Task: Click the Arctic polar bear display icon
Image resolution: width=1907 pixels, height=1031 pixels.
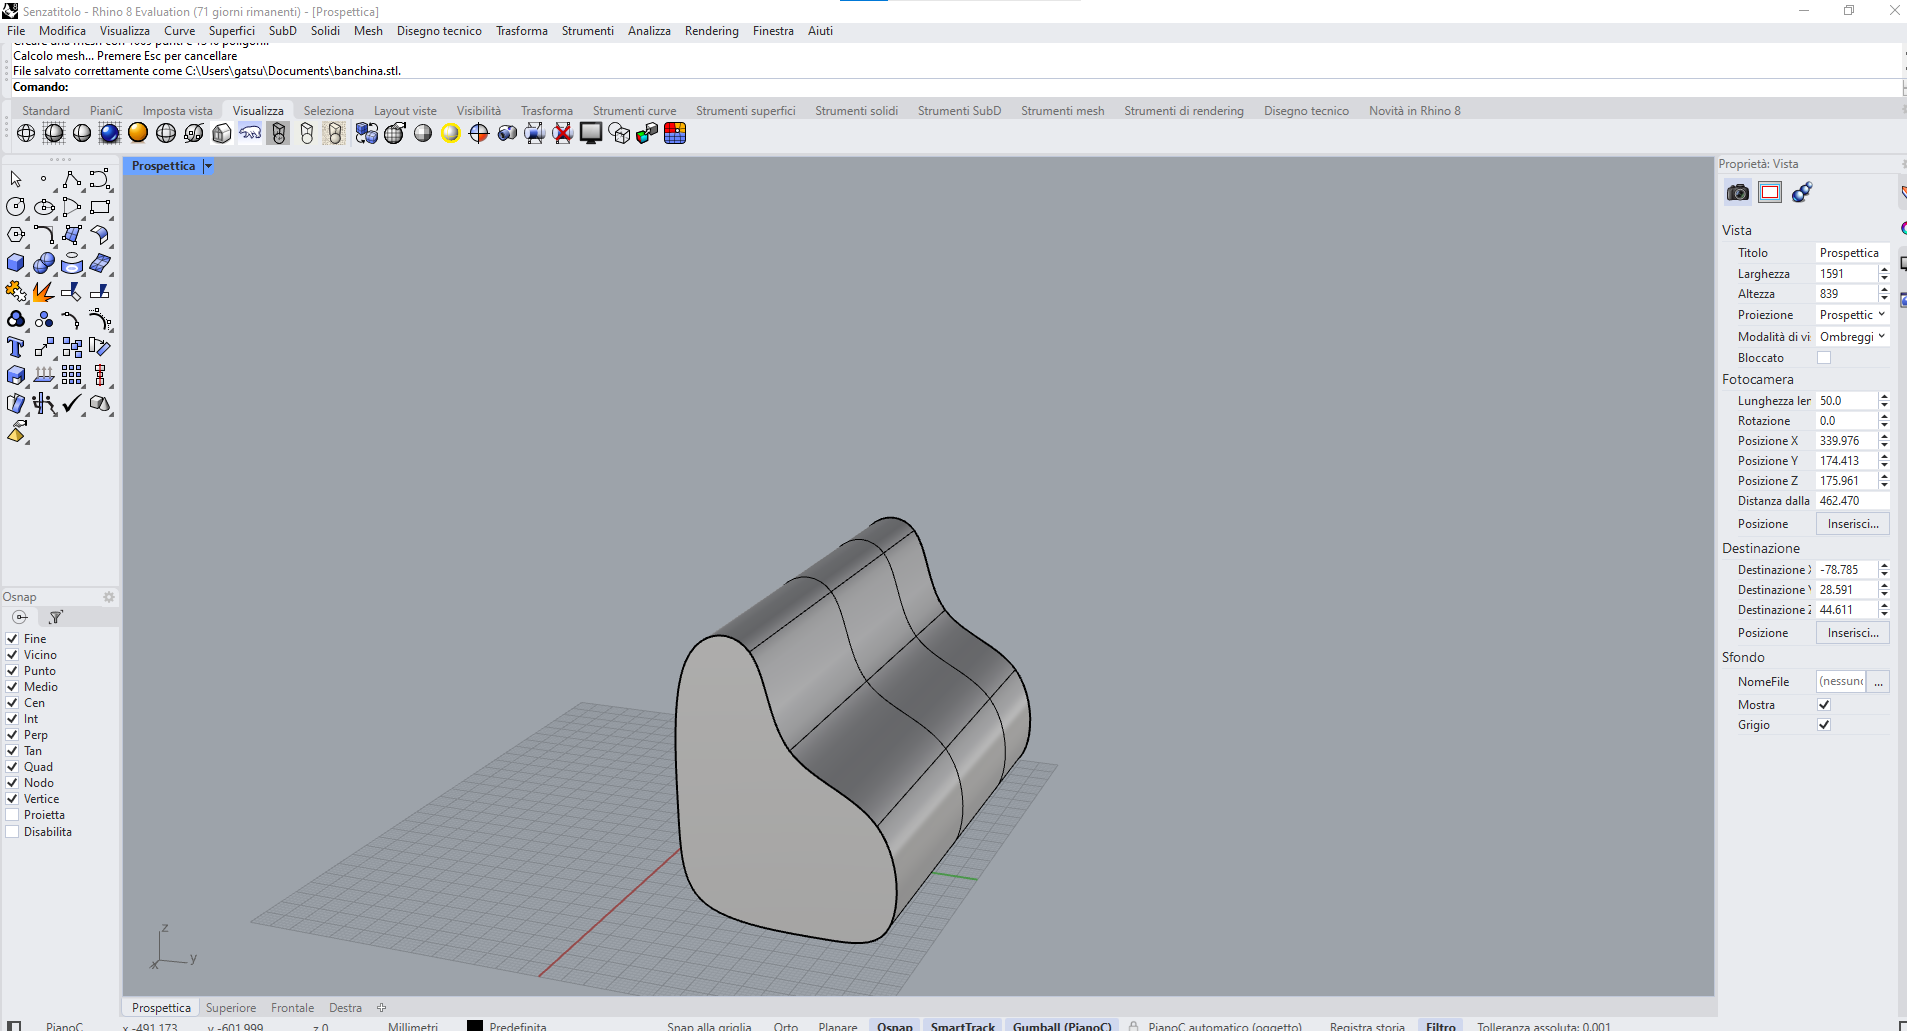Action: [x=250, y=133]
